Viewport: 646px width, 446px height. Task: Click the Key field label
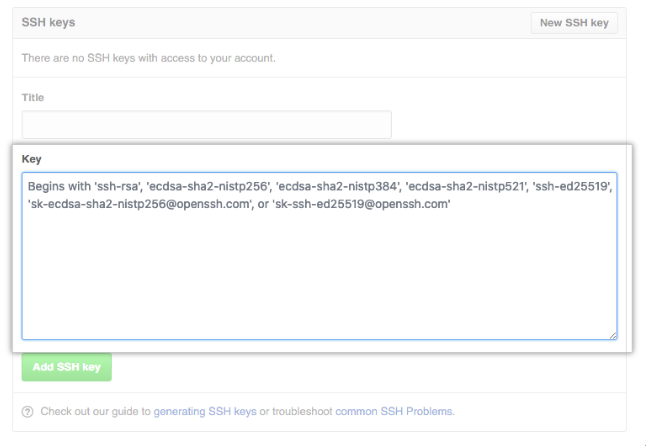[32, 159]
